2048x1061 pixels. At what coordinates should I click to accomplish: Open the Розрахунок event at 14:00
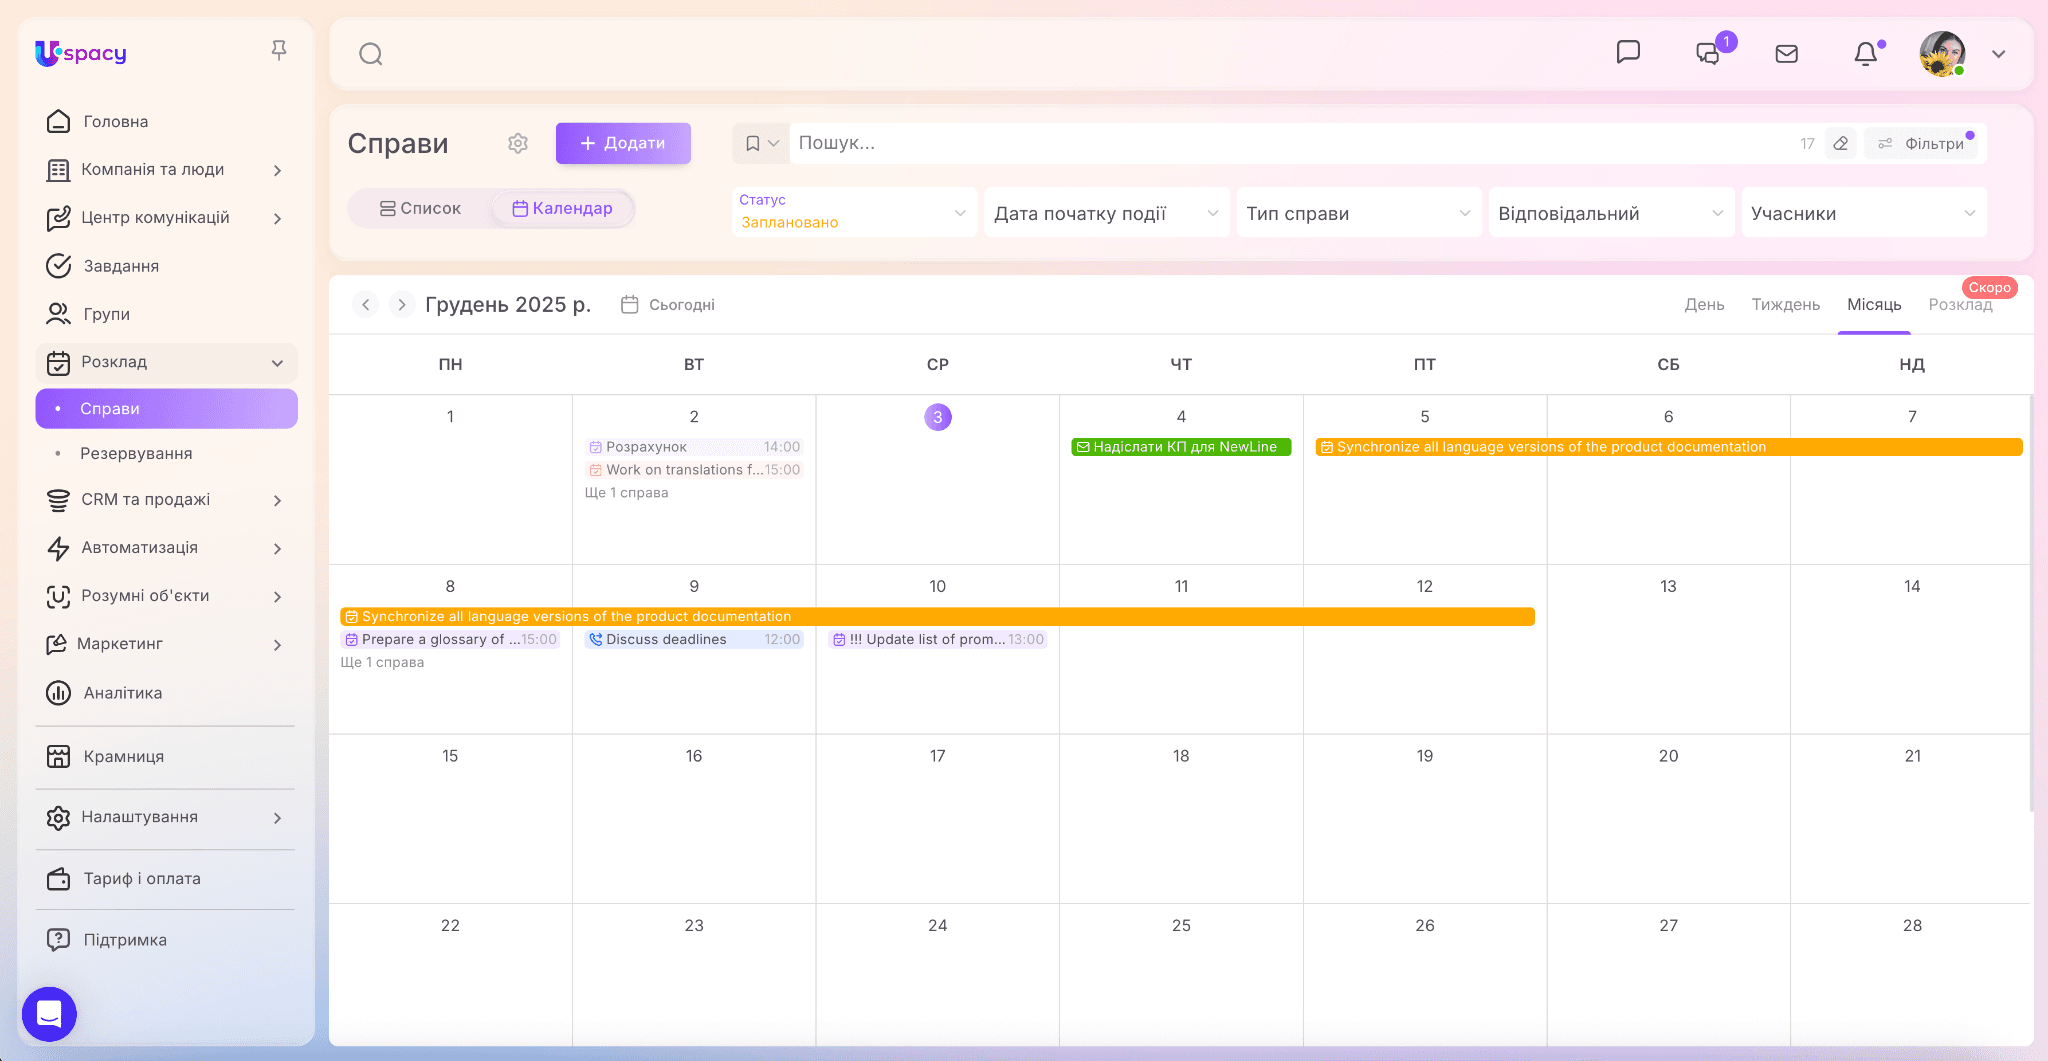694,447
